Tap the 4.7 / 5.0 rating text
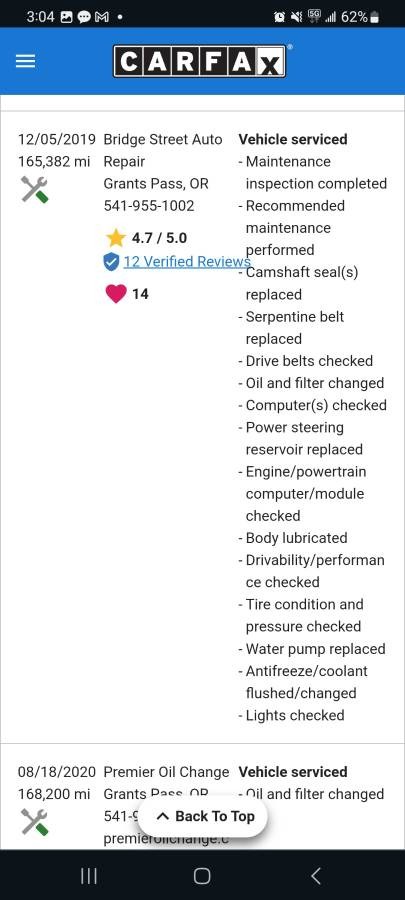 pos(159,238)
